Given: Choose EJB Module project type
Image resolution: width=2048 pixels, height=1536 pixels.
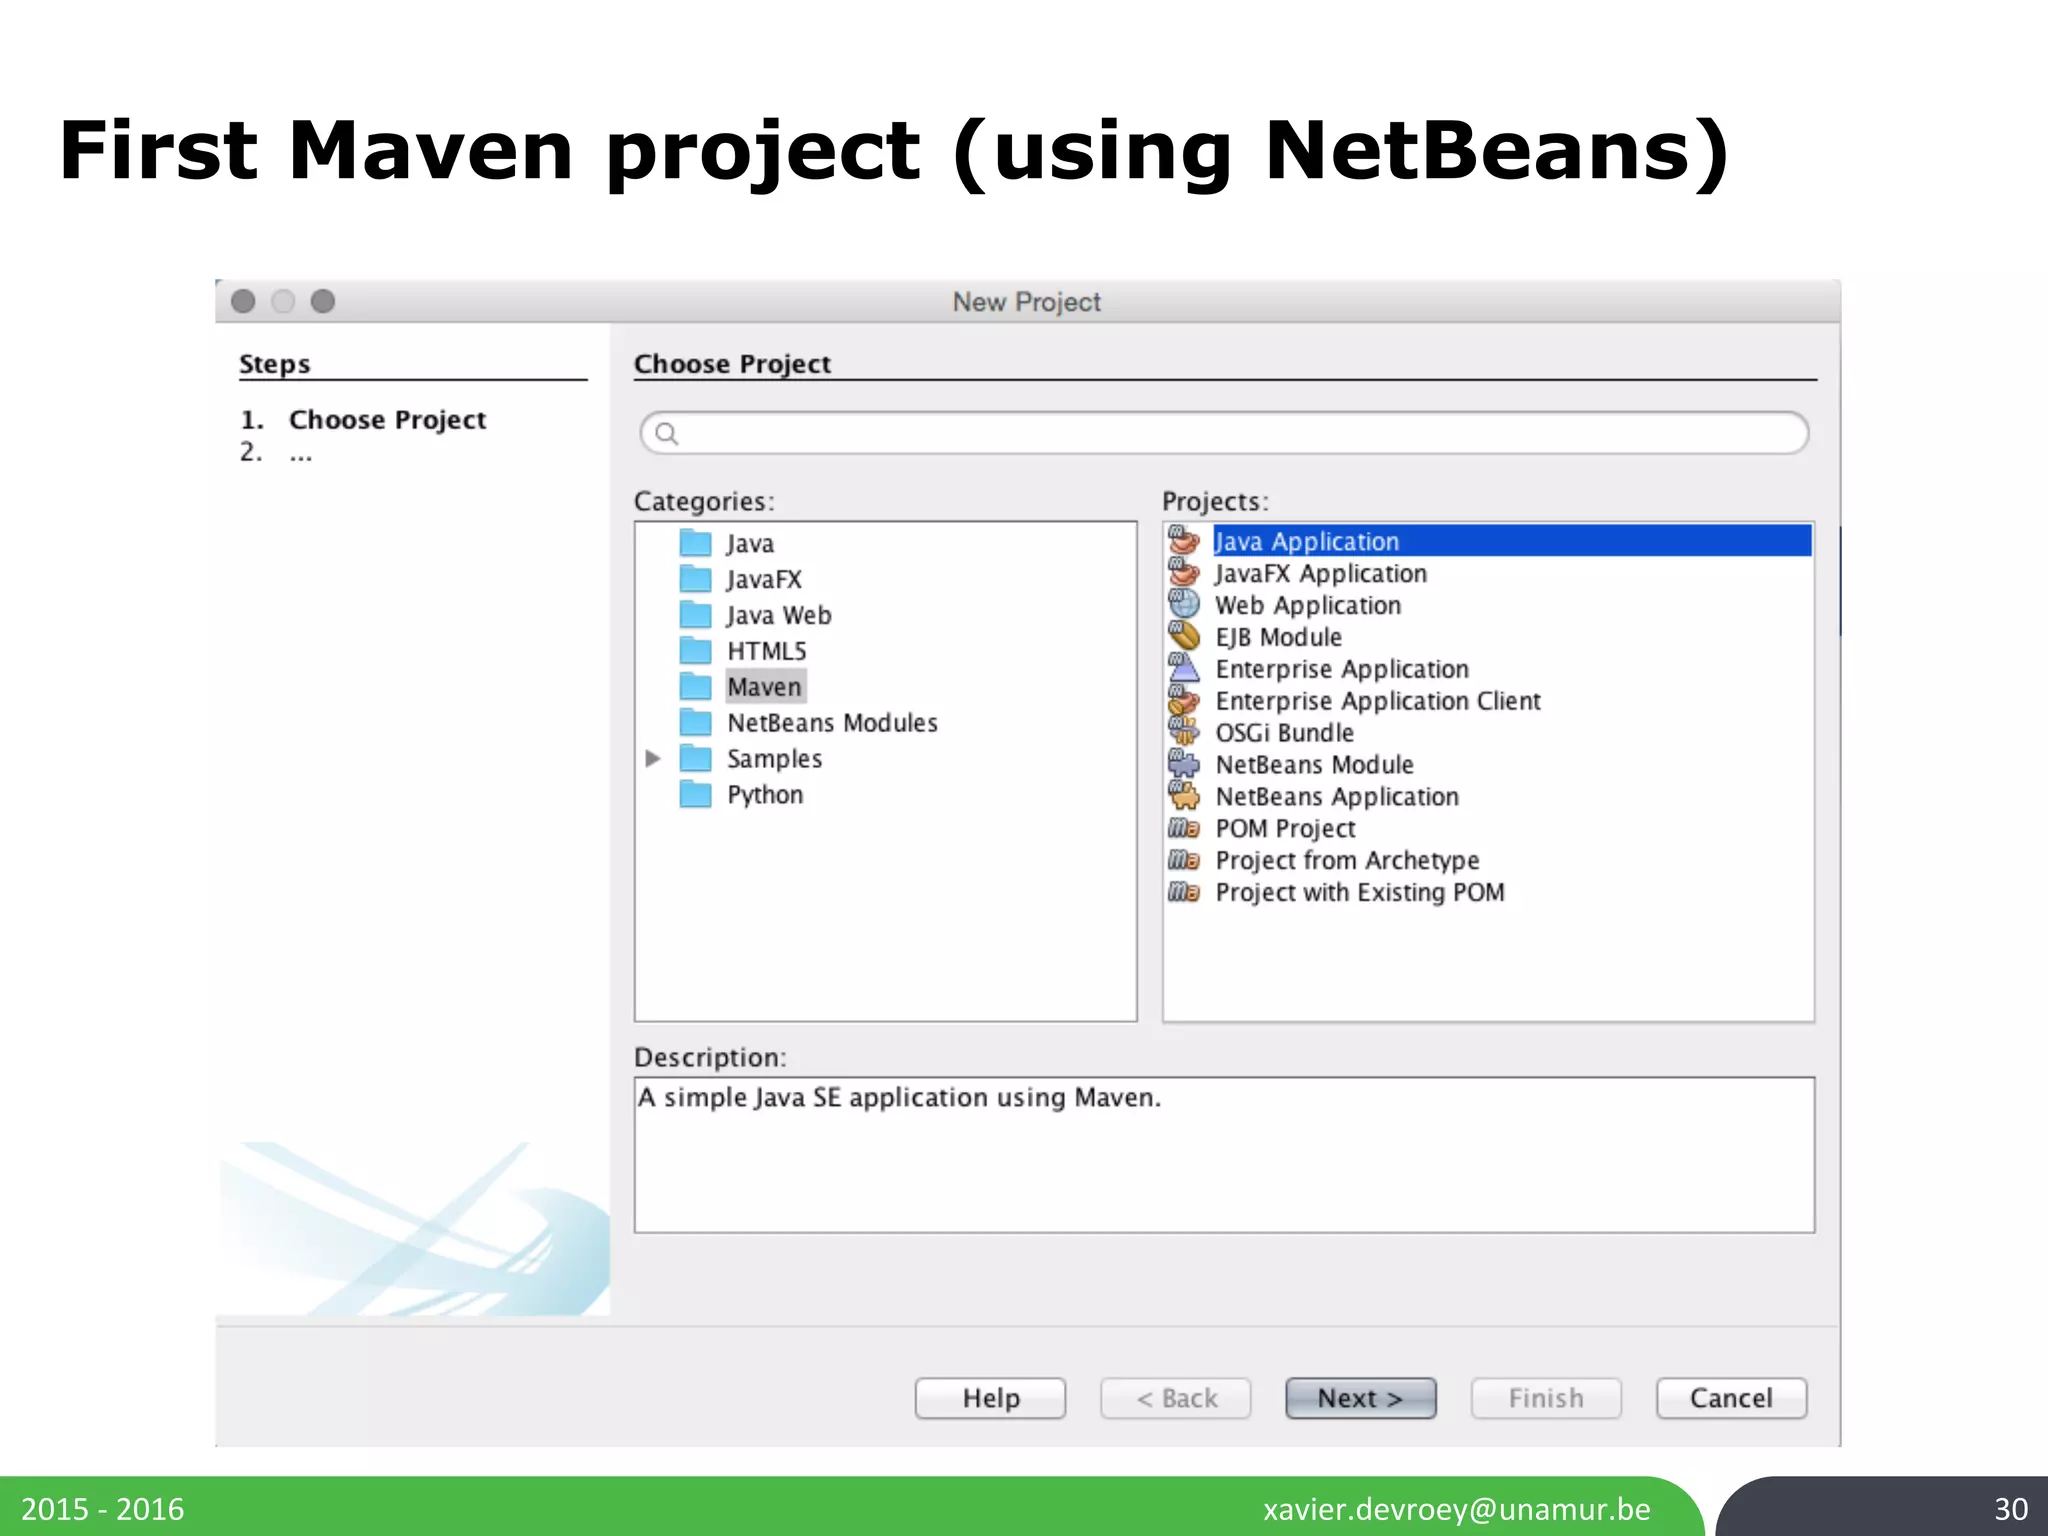Looking at the screenshot, I should coord(1278,638).
